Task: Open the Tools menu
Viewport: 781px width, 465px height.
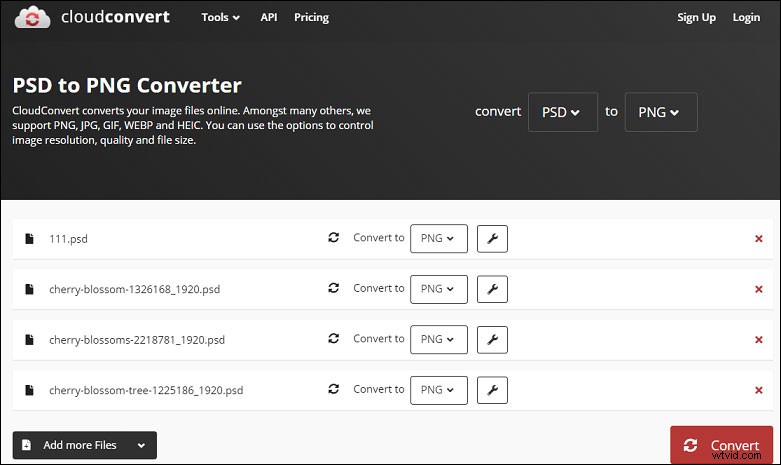Action: (220, 17)
